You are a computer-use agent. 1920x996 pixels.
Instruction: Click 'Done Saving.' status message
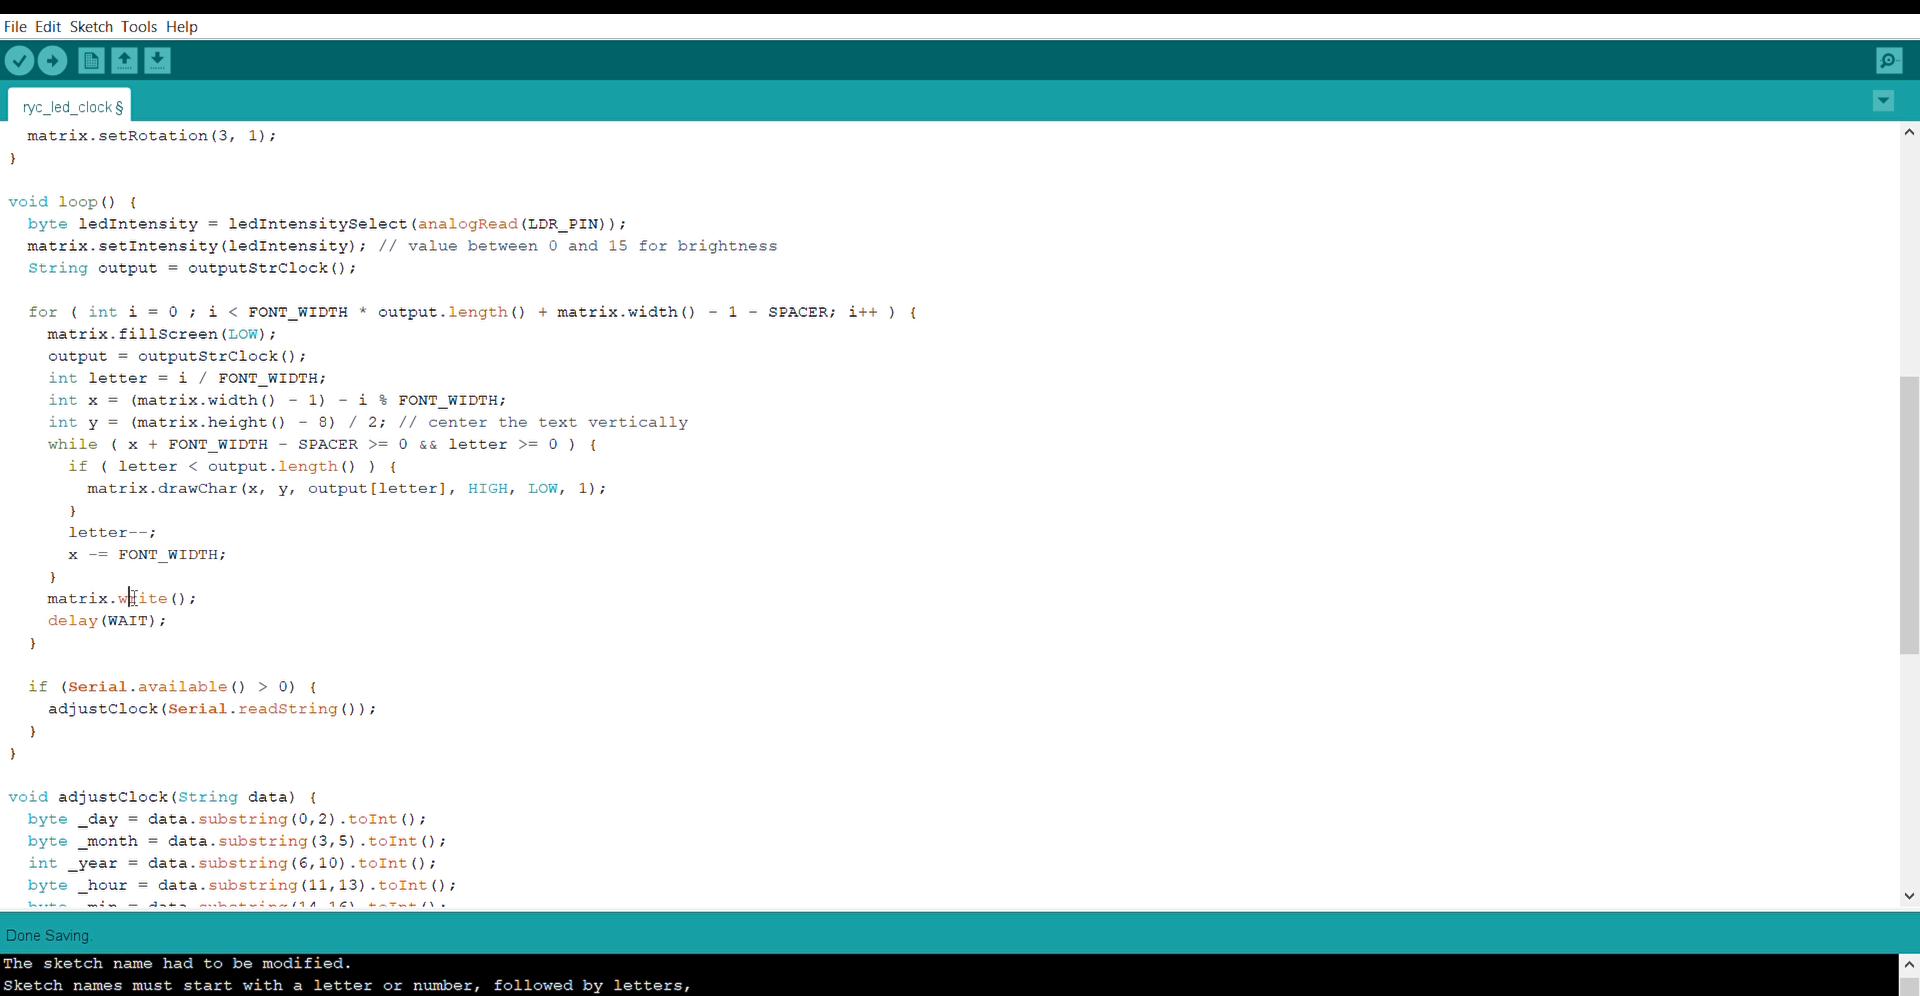48,936
